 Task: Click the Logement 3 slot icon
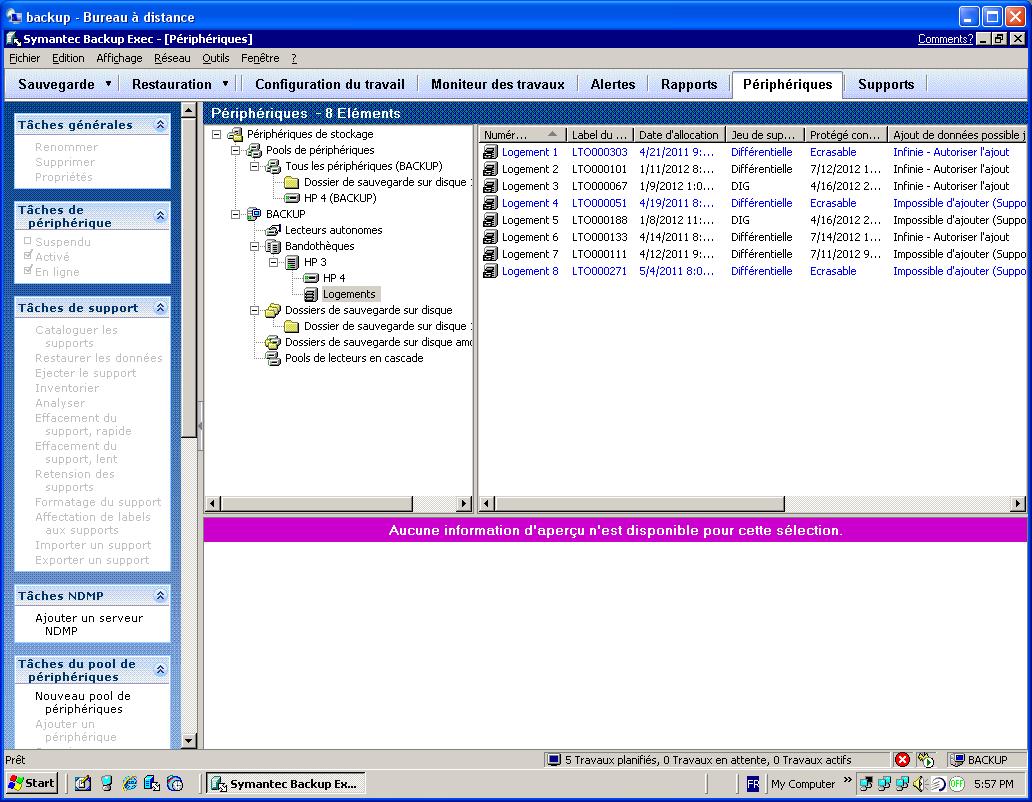click(490, 186)
